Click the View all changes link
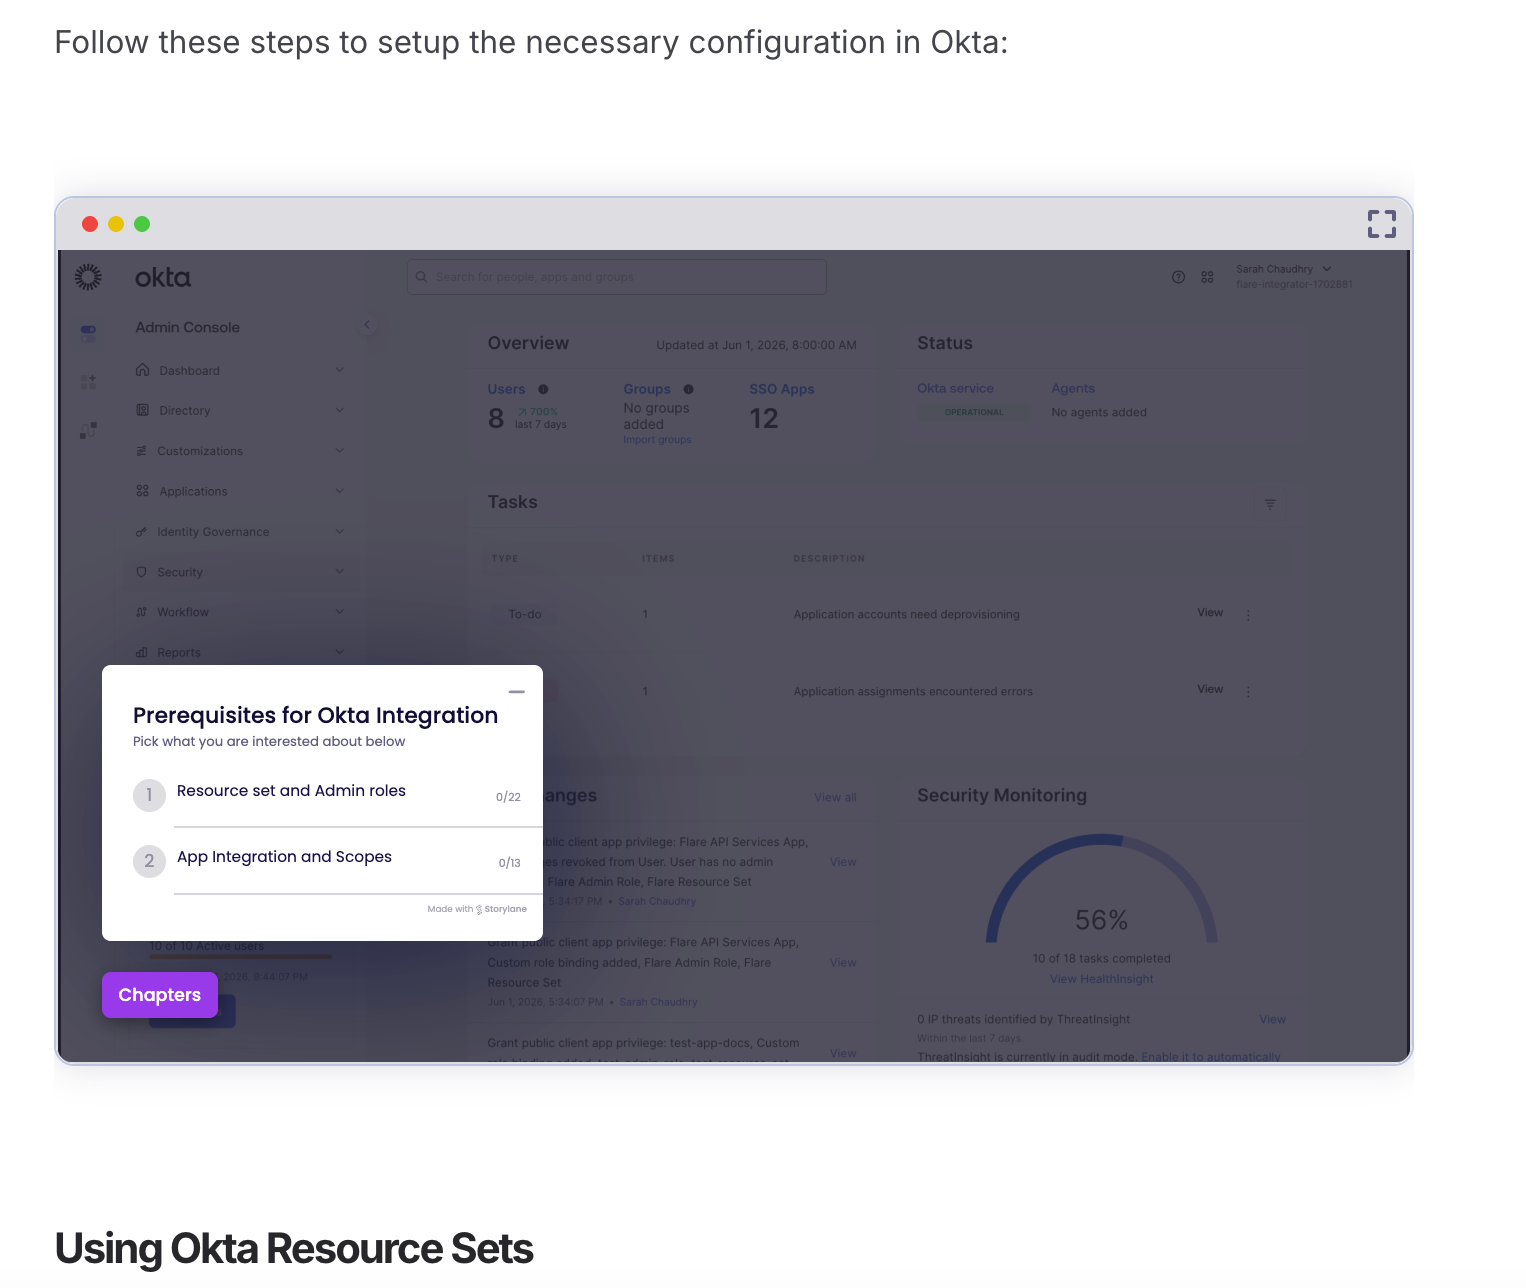This screenshot has height=1288, width=1526. pyautogui.click(x=835, y=797)
